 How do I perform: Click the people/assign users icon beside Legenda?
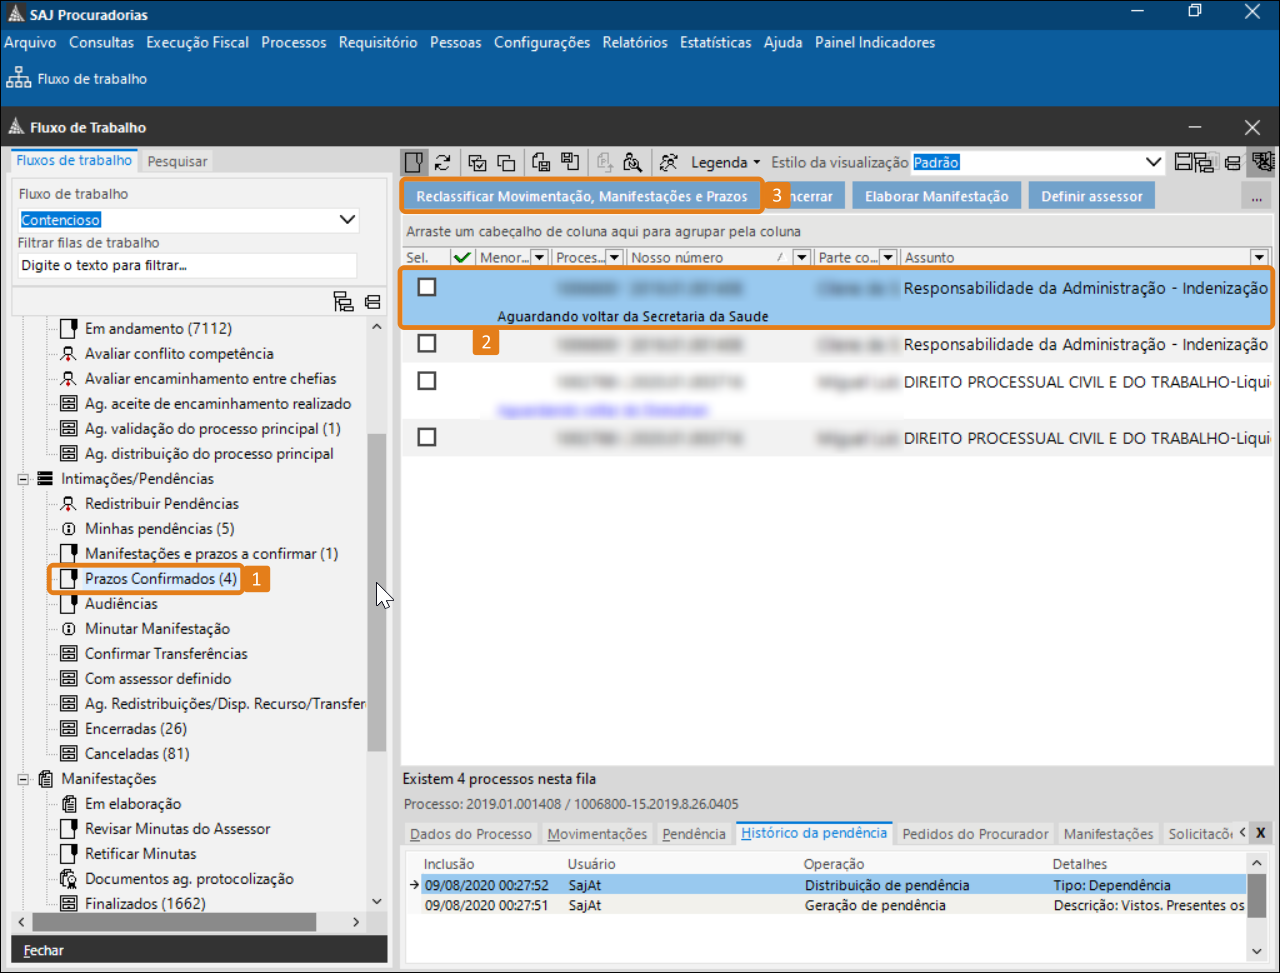(x=669, y=162)
